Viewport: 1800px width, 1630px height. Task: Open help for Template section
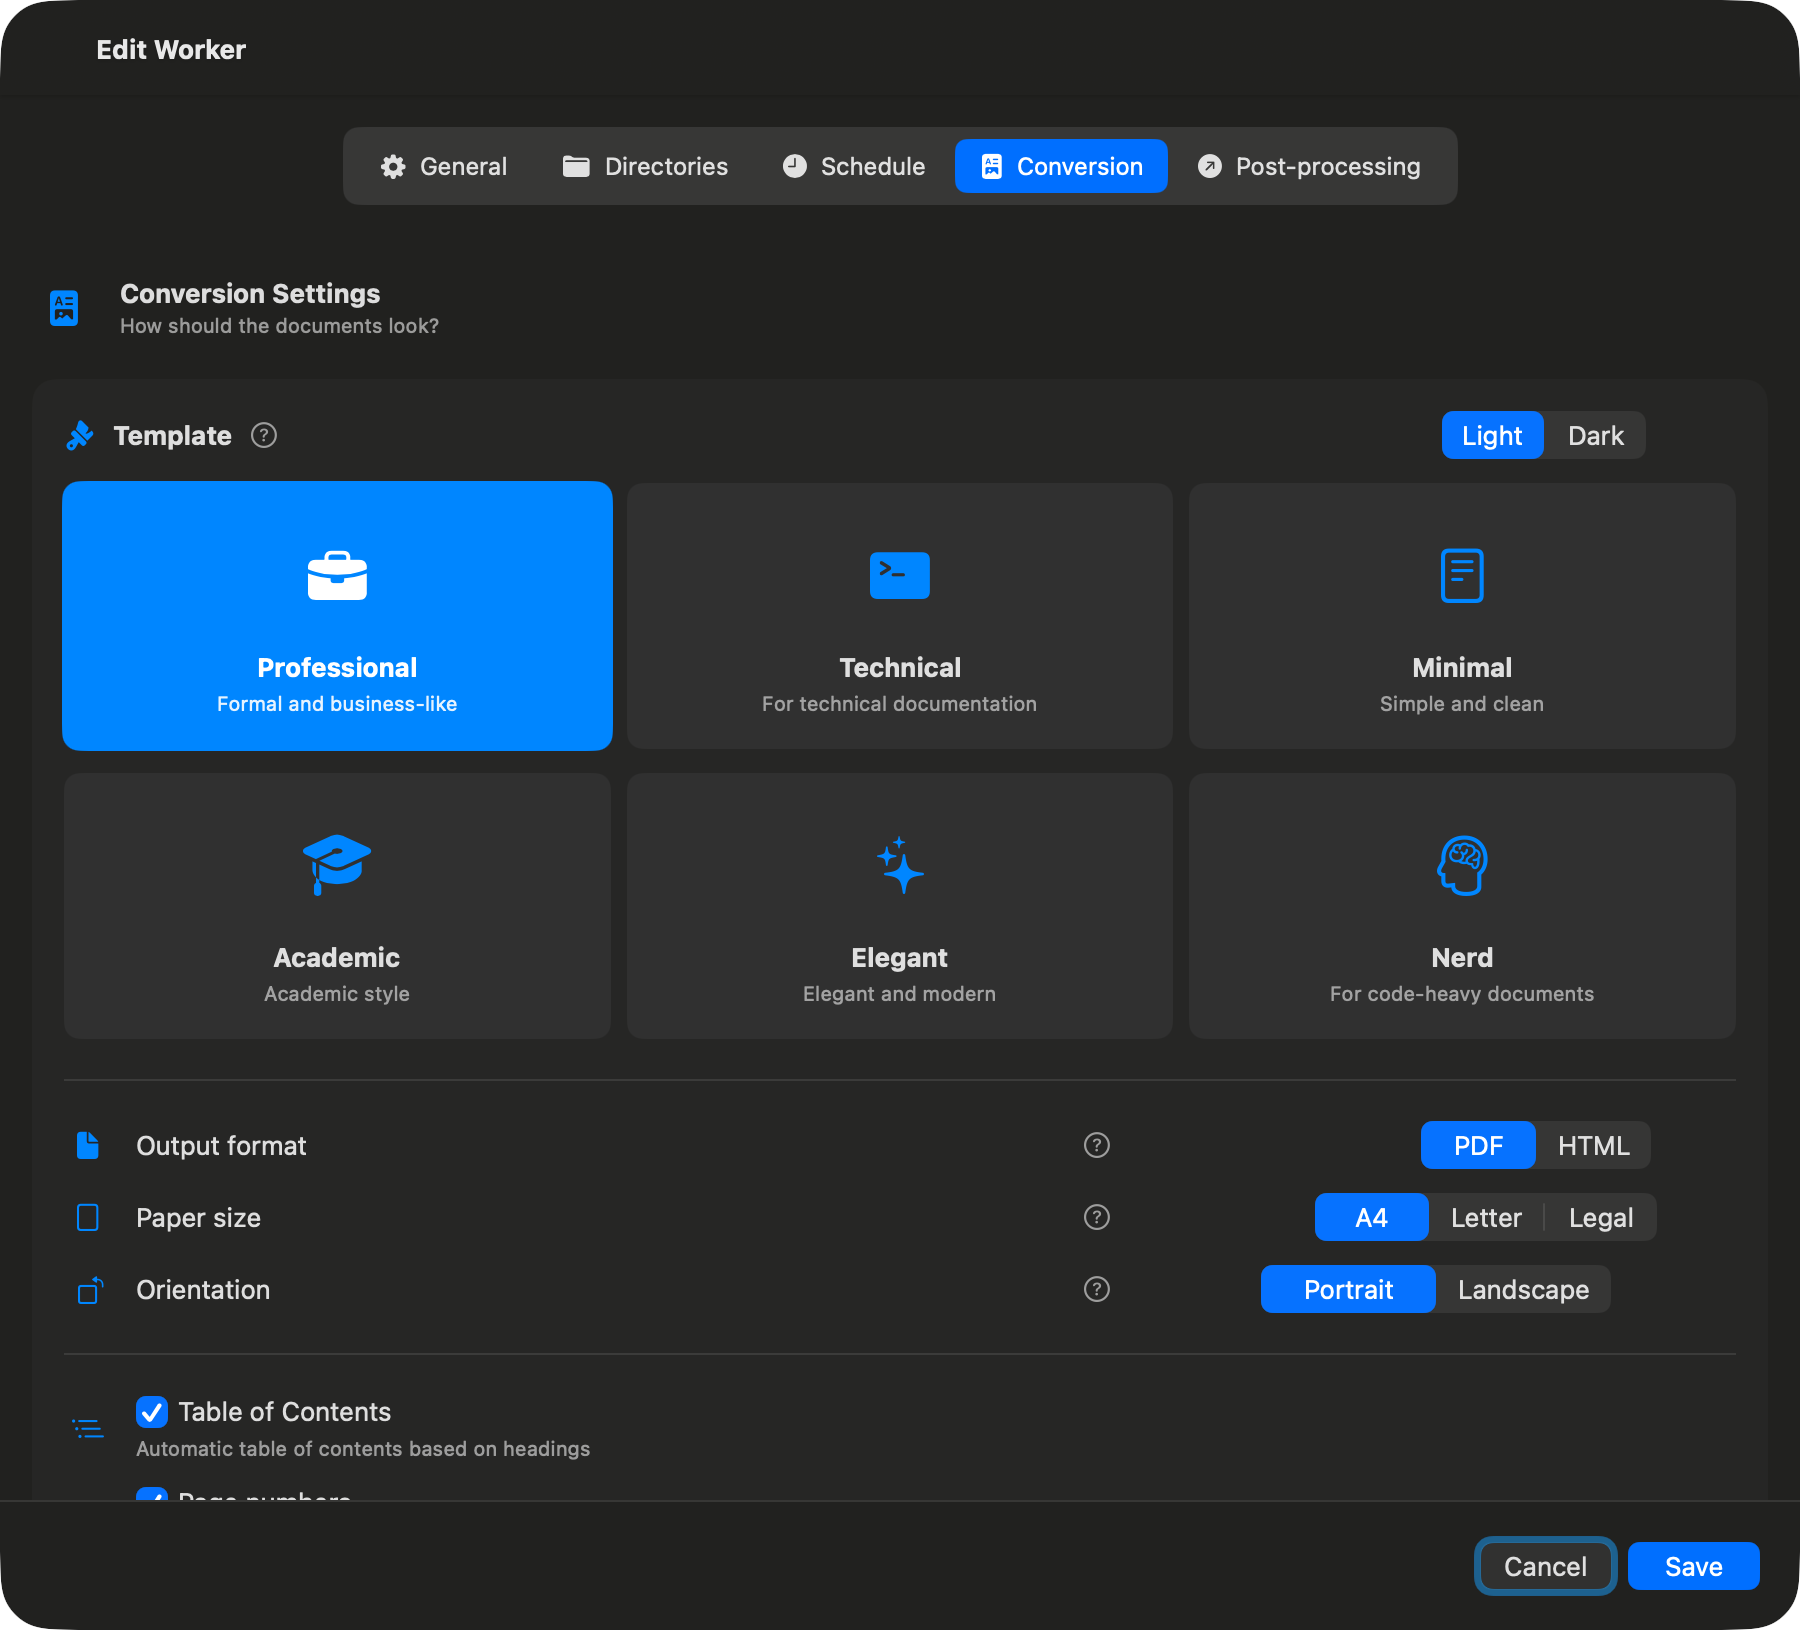pyautogui.click(x=264, y=435)
